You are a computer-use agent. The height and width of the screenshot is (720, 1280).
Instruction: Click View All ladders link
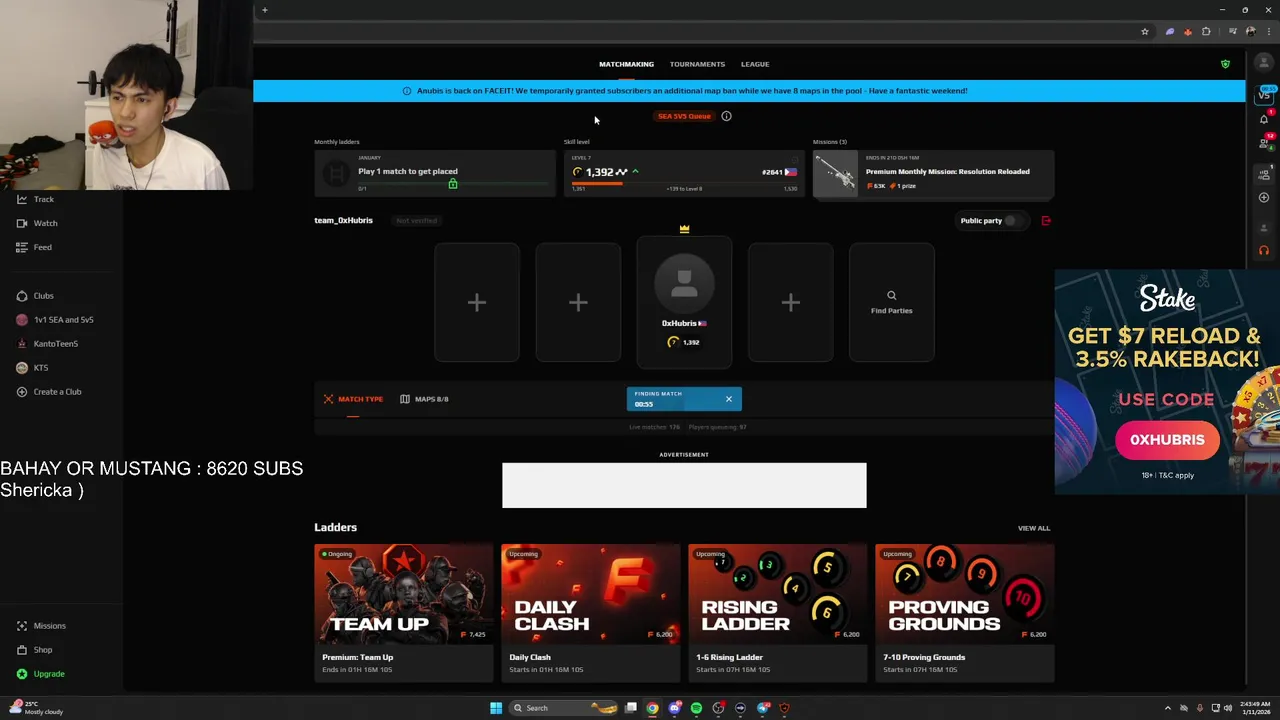pyautogui.click(x=1034, y=528)
